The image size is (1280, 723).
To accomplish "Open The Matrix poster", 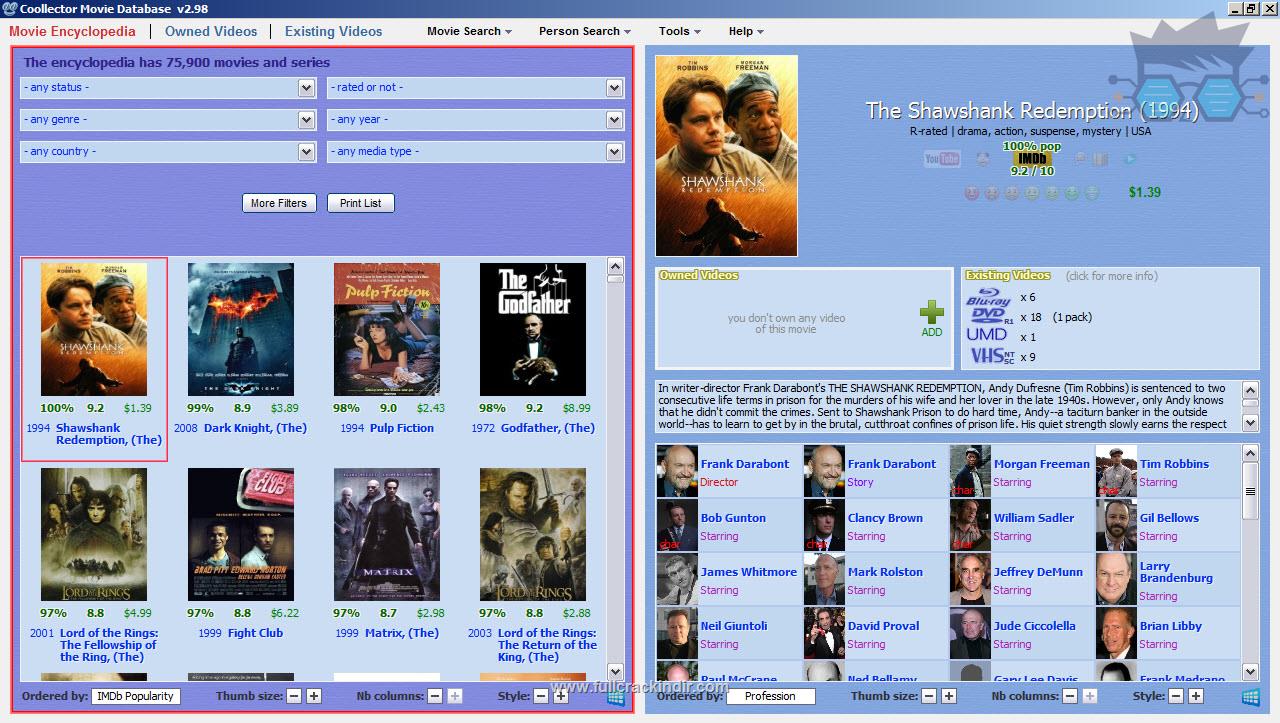I will click(387, 535).
